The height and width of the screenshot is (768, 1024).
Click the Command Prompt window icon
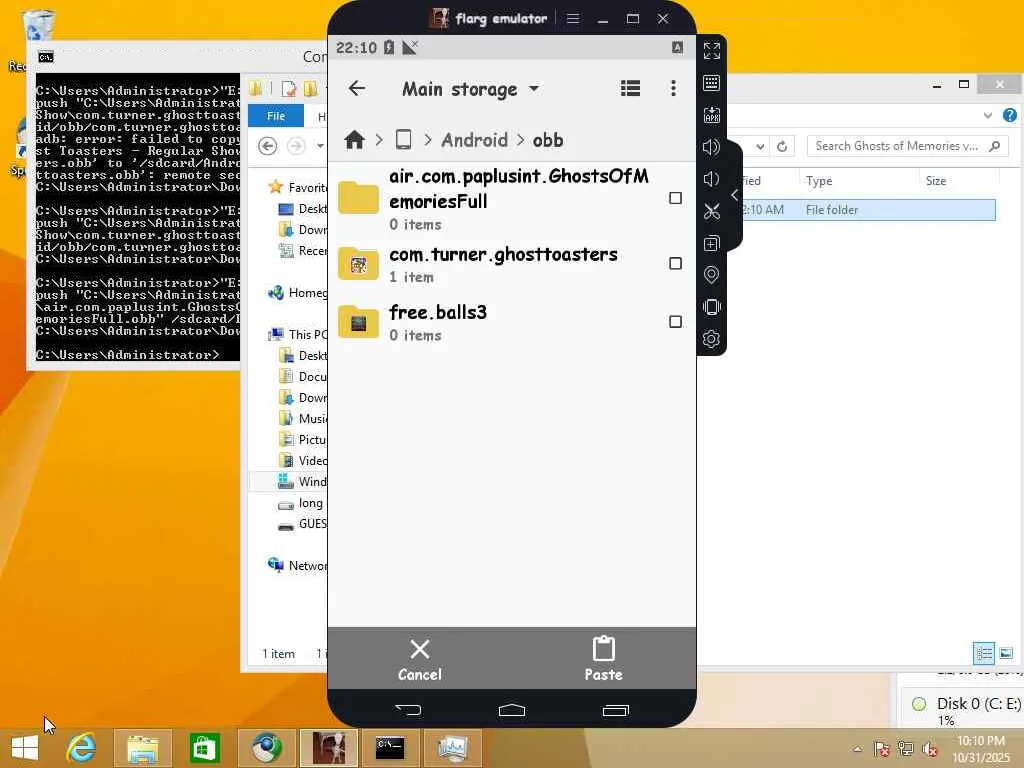pyautogui.click(x=45, y=57)
